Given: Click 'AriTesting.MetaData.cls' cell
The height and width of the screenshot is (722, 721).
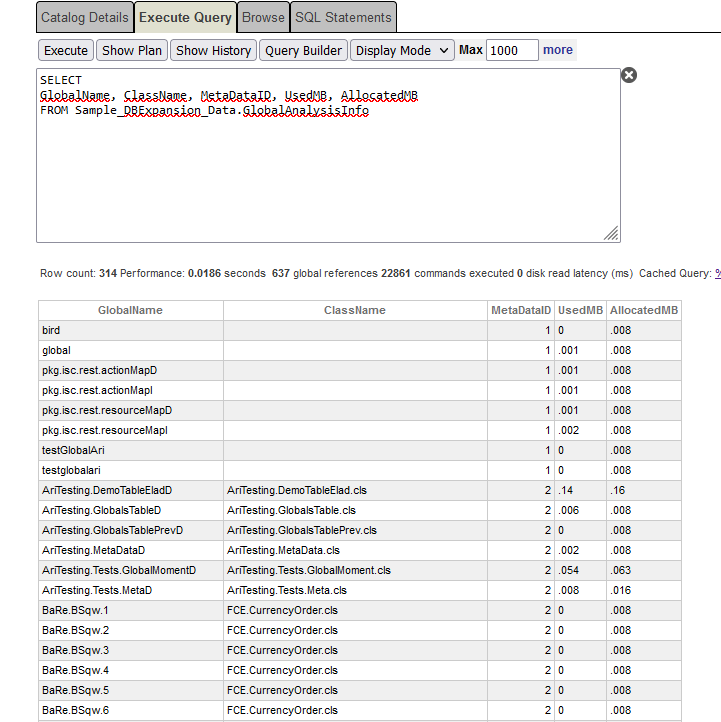Looking at the screenshot, I should [355, 551].
